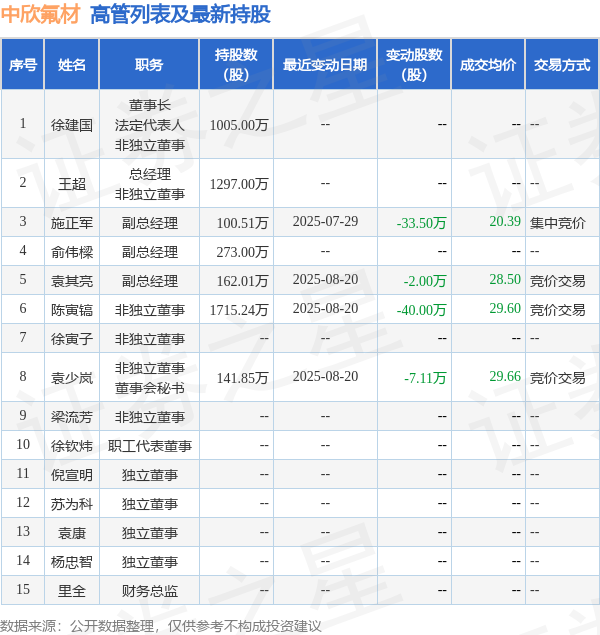600x635 pixels.
Task: Click average price 29.60
Action: [x=505, y=308]
